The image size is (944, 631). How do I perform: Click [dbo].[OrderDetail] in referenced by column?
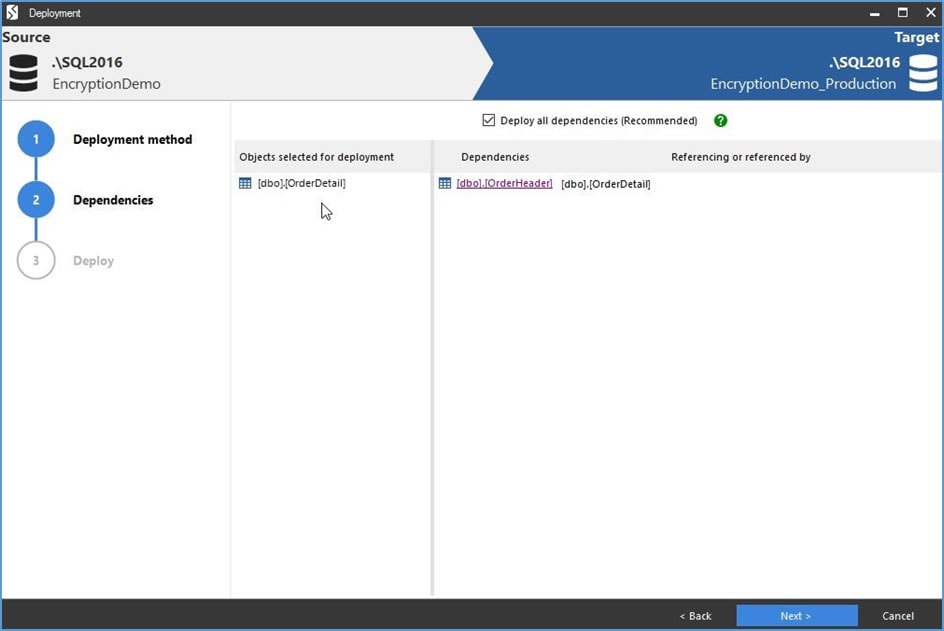click(606, 184)
